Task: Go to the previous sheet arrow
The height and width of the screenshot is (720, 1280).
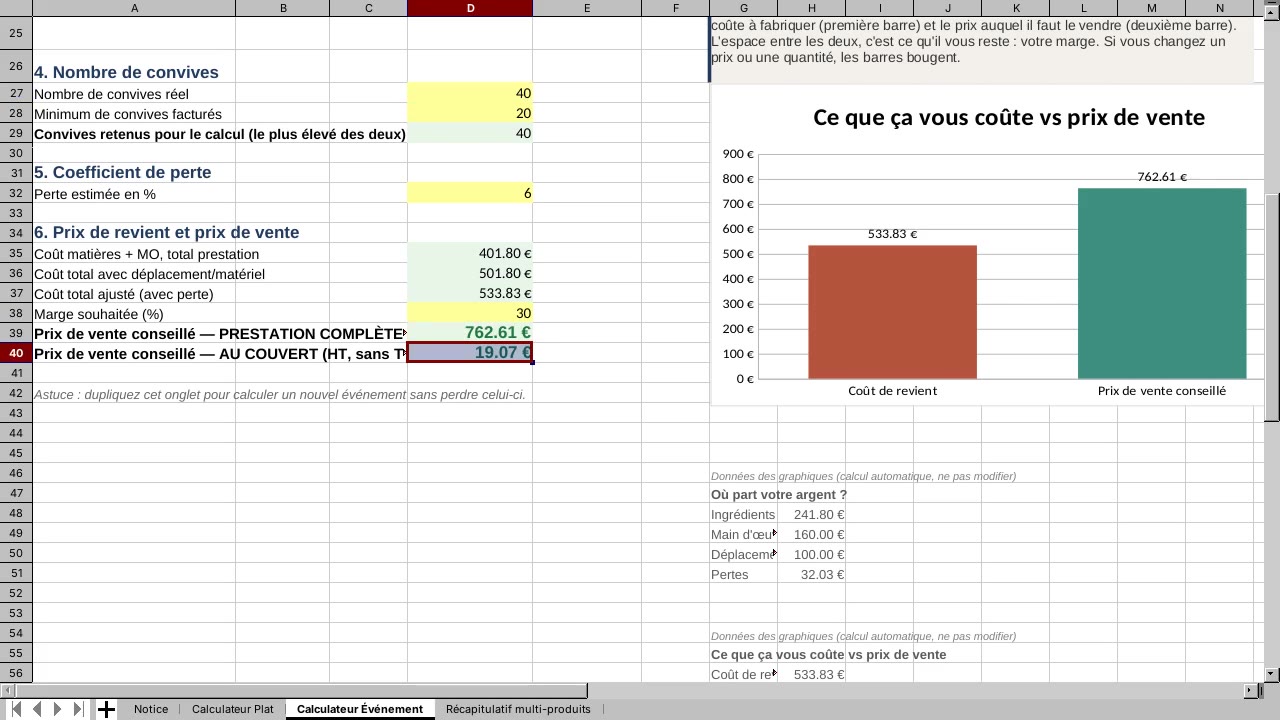Action: 37,709
